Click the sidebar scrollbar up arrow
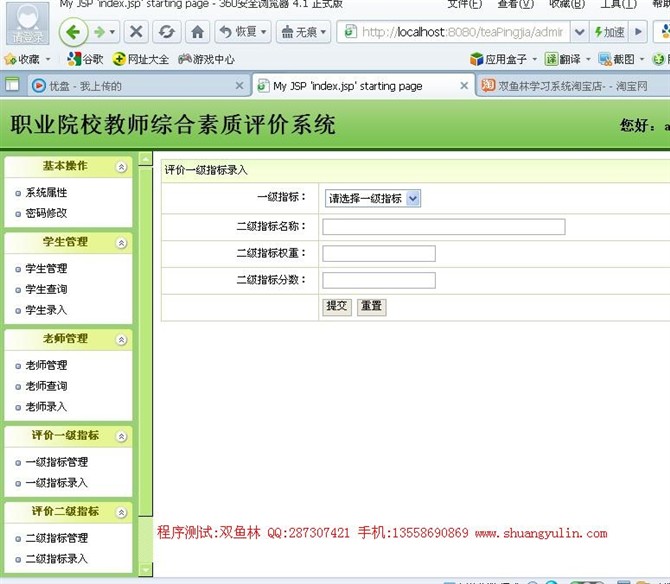This screenshot has height=584, width=670. click(x=146, y=159)
